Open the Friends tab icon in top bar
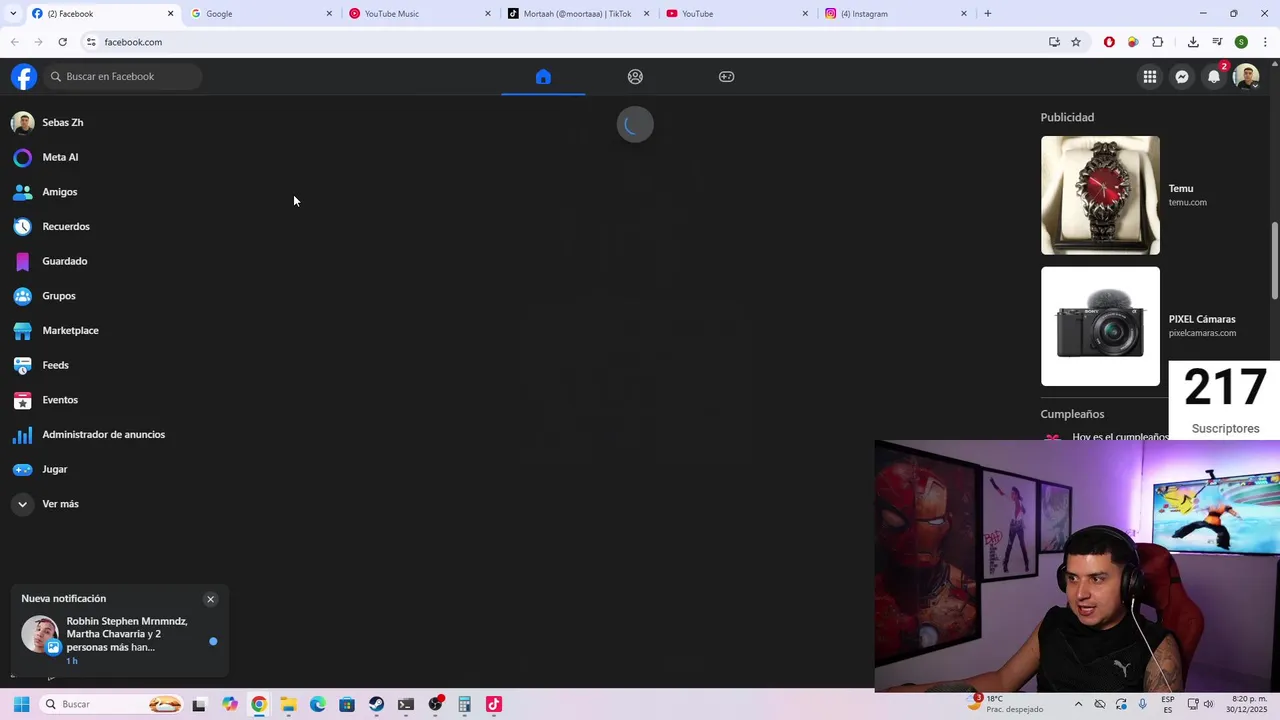This screenshot has height=720, width=1280. click(635, 77)
